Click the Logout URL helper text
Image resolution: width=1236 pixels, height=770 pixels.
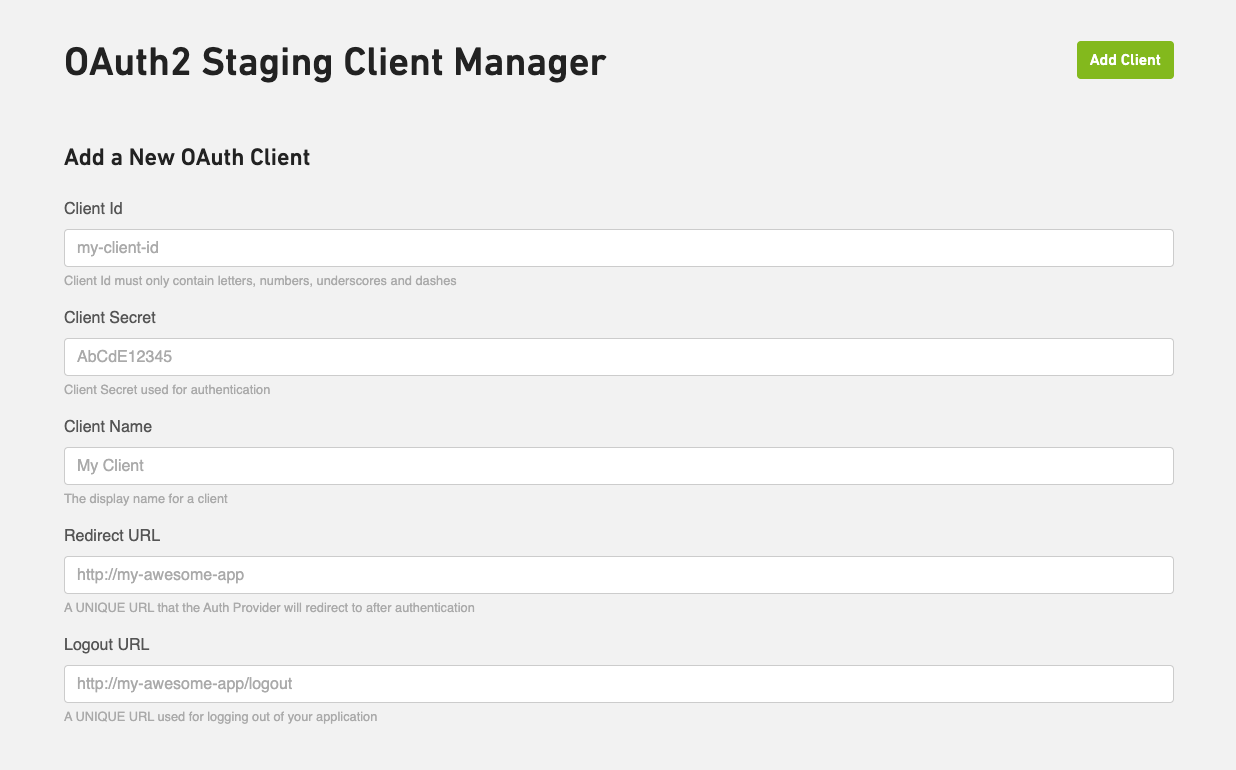[220, 717]
